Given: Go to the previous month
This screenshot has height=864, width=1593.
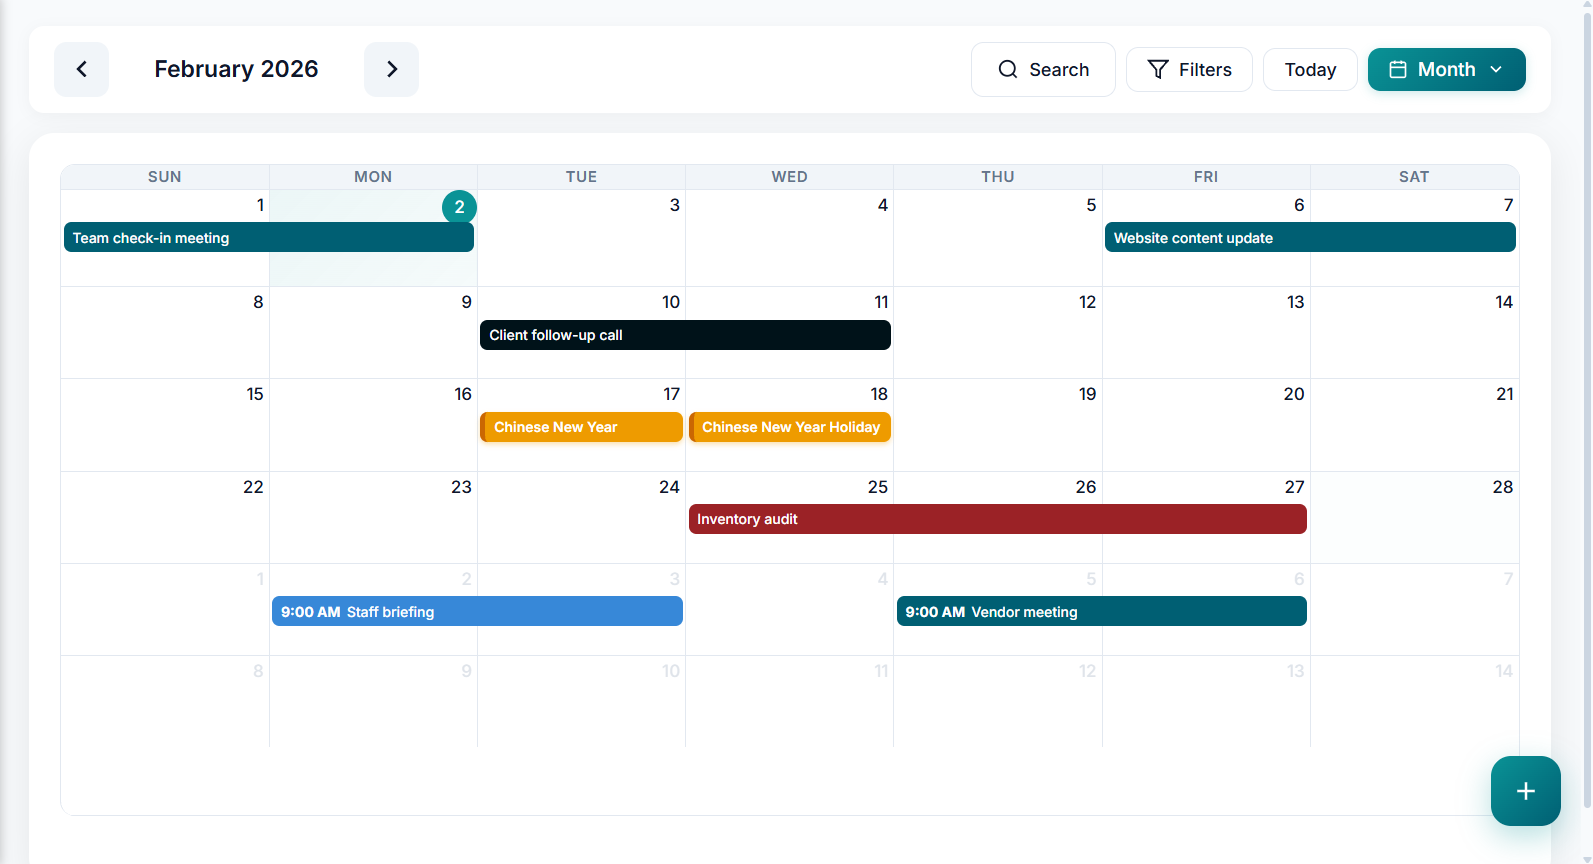Looking at the screenshot, I should click(x=81, y=69).
